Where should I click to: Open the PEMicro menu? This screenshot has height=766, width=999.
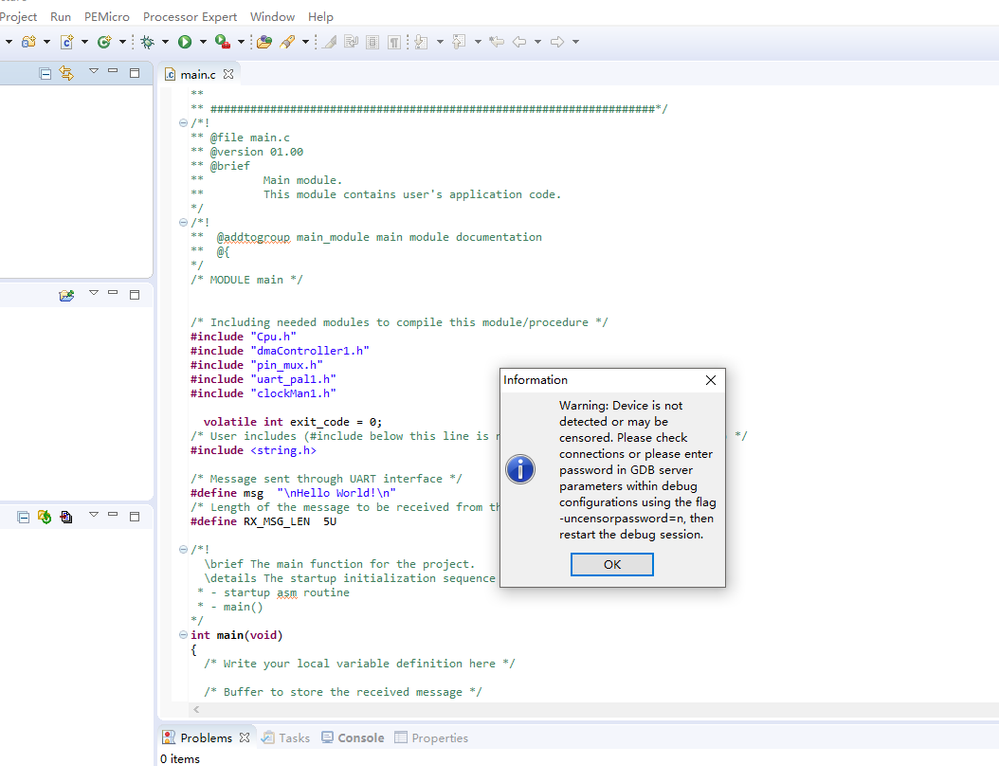[x=107, y=17]
